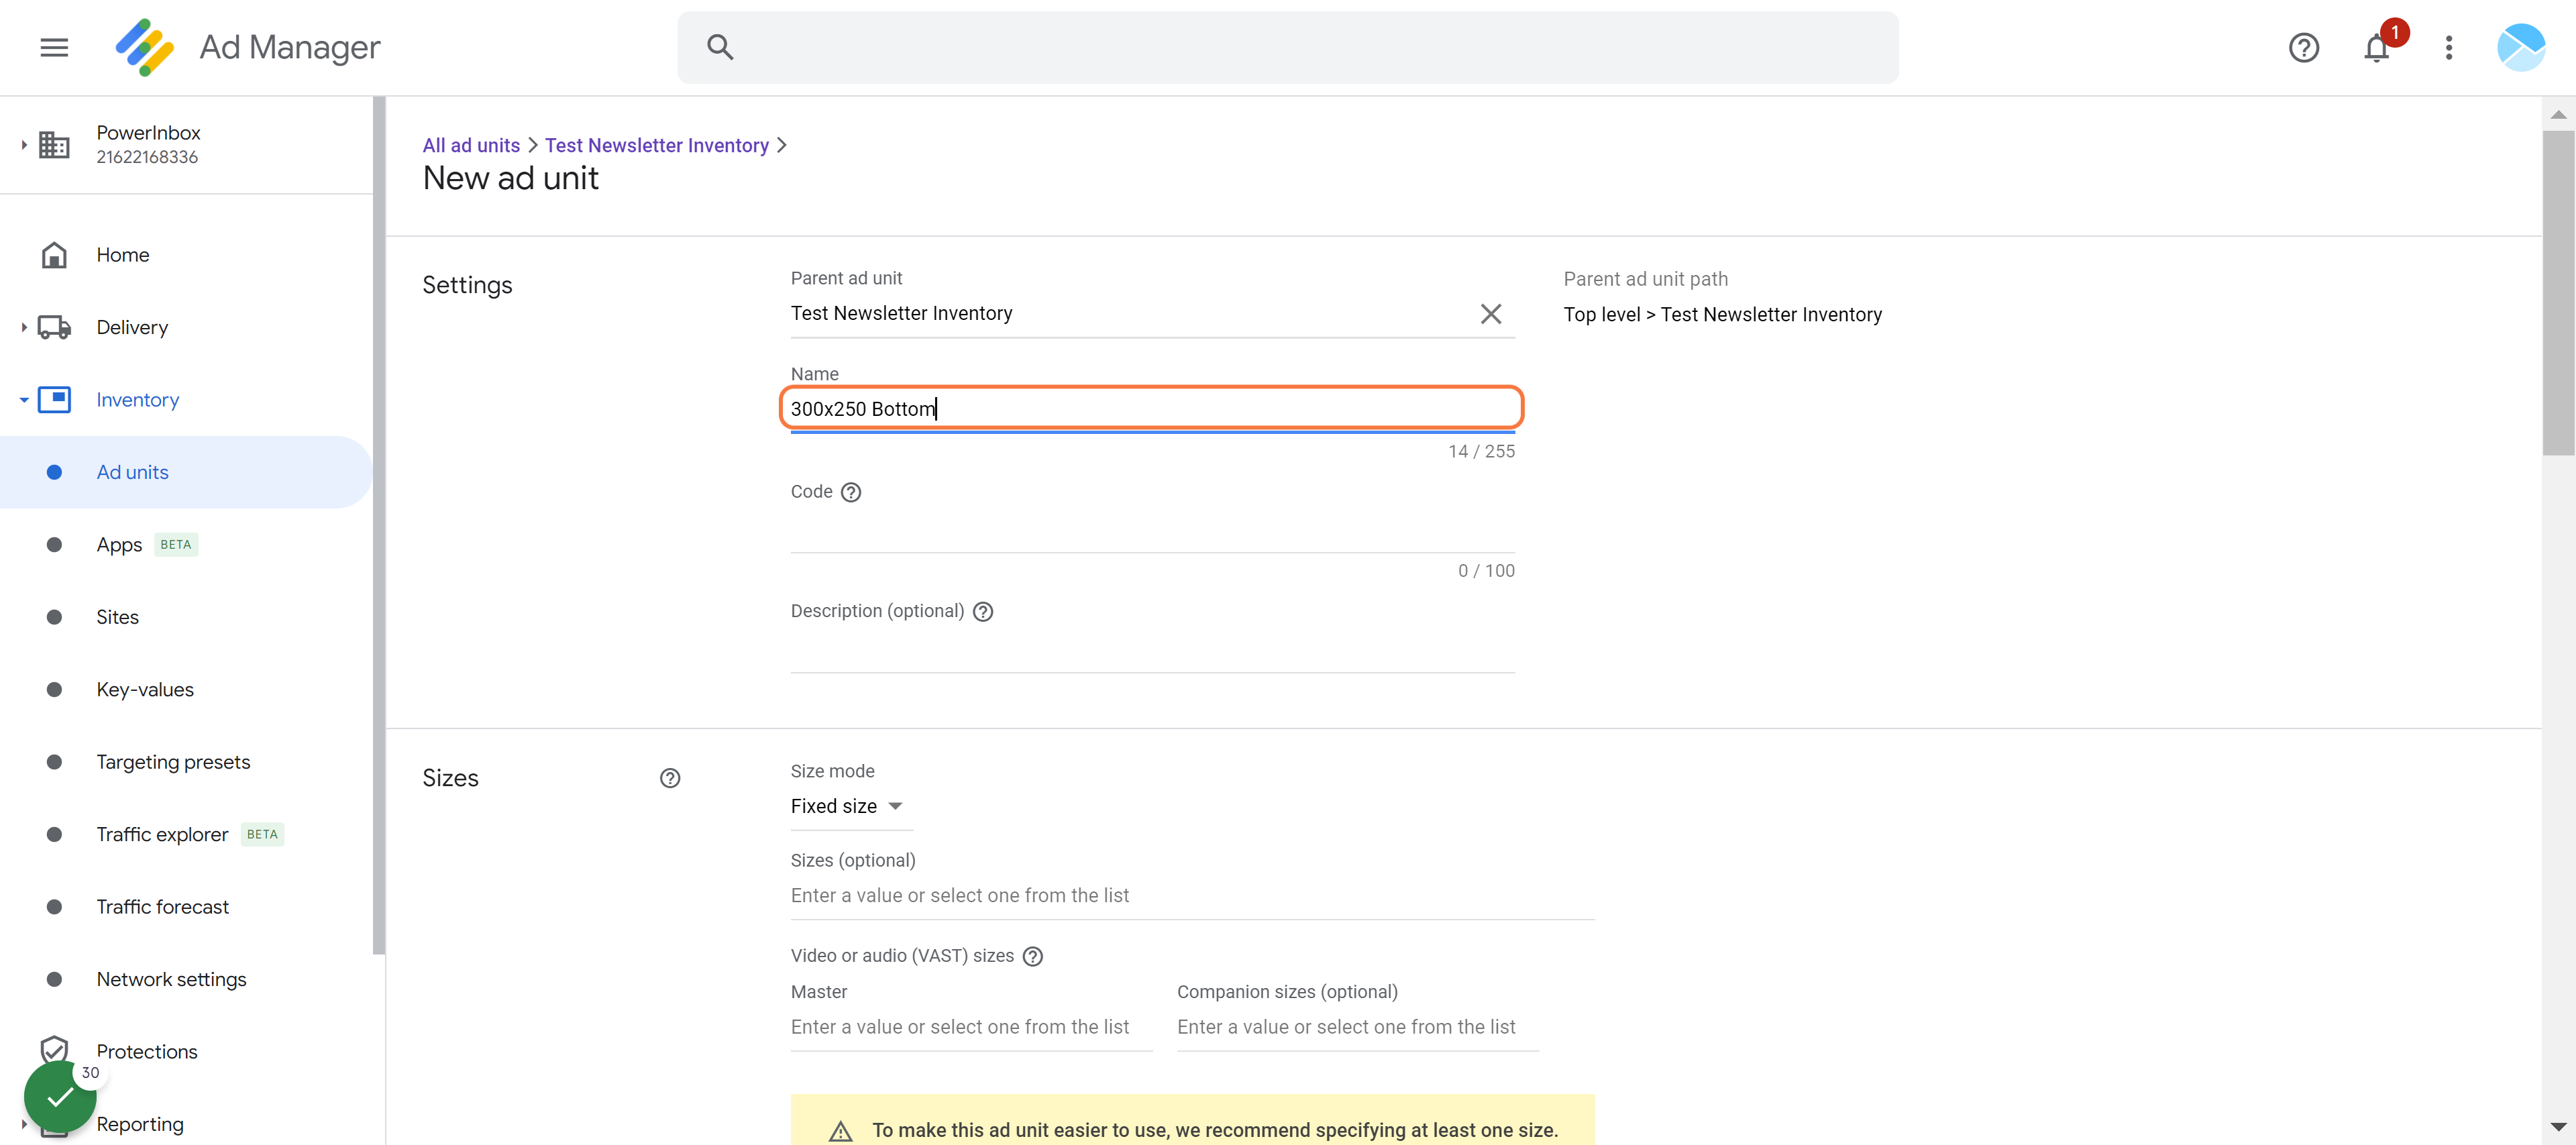Click the Inventory screen icon
The height and width of the screenshot is (1145, 2576).
click(x=54, y=400)
